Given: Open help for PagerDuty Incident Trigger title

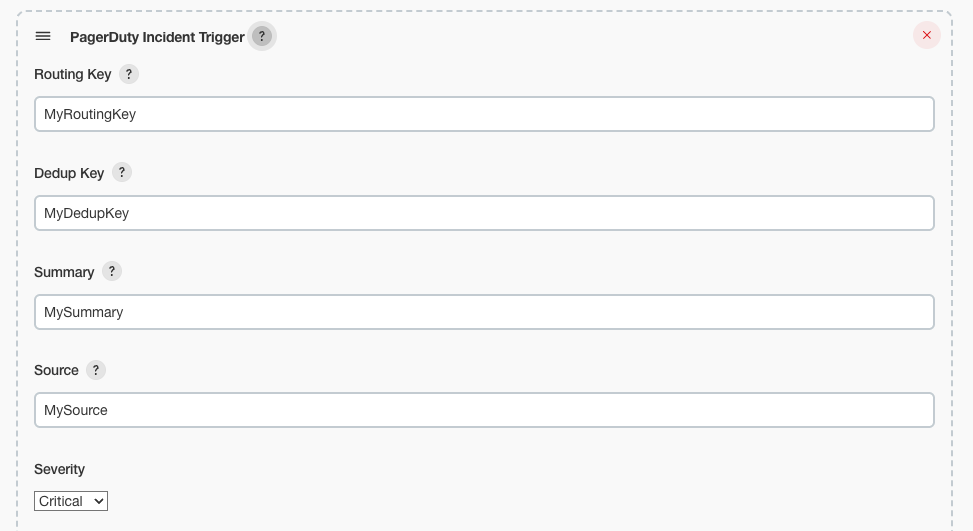Looking at the screenshot, I should click(262, 36).
